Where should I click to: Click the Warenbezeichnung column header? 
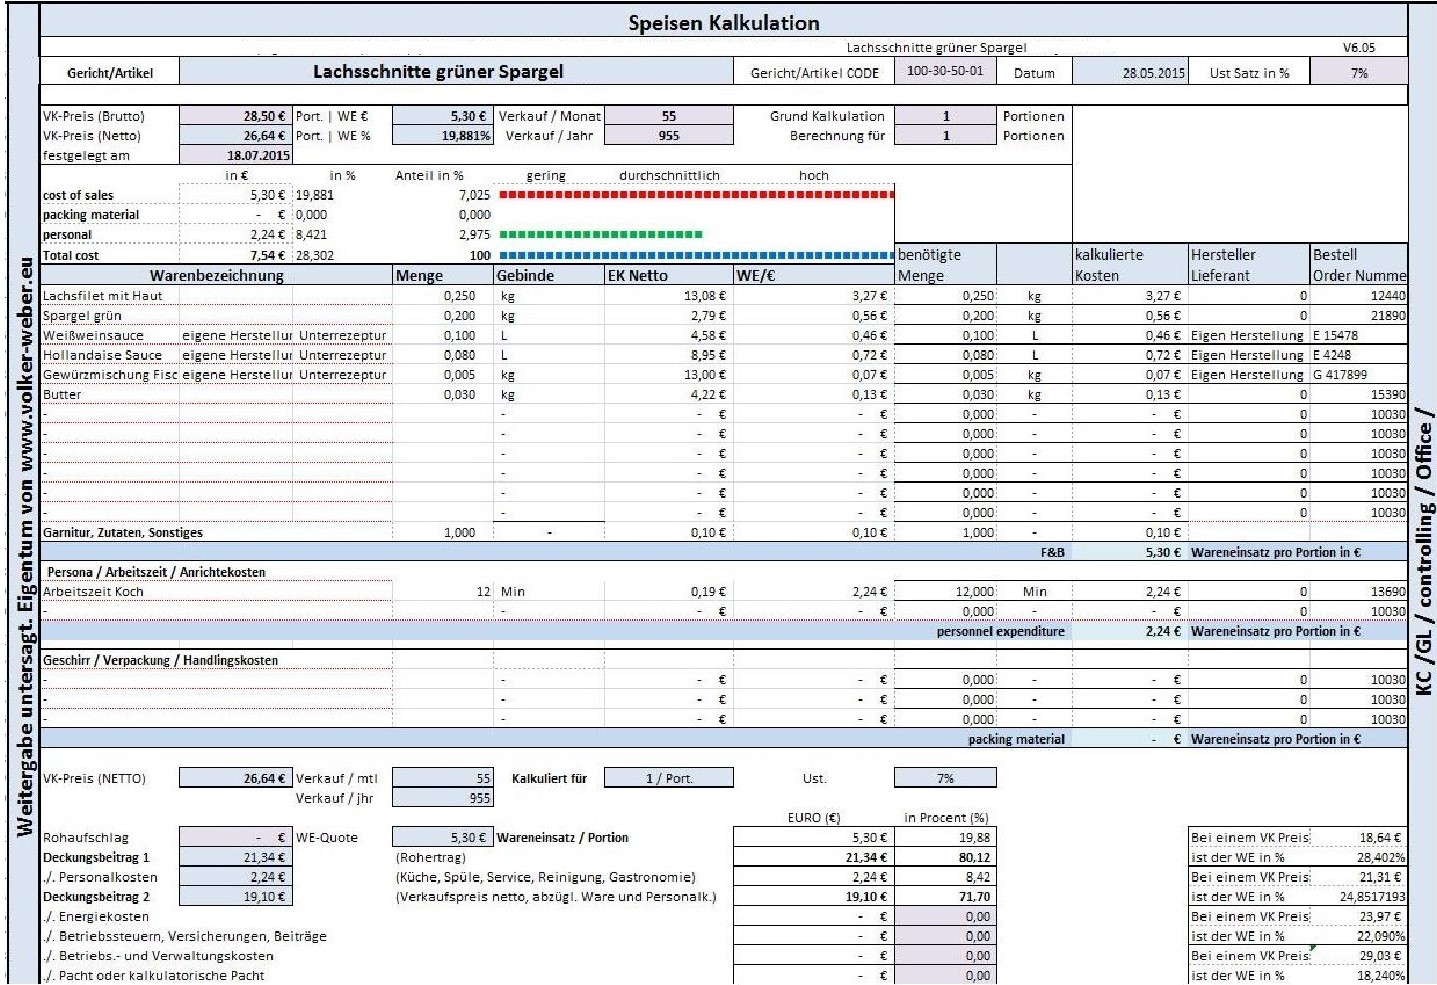point(216,276)
